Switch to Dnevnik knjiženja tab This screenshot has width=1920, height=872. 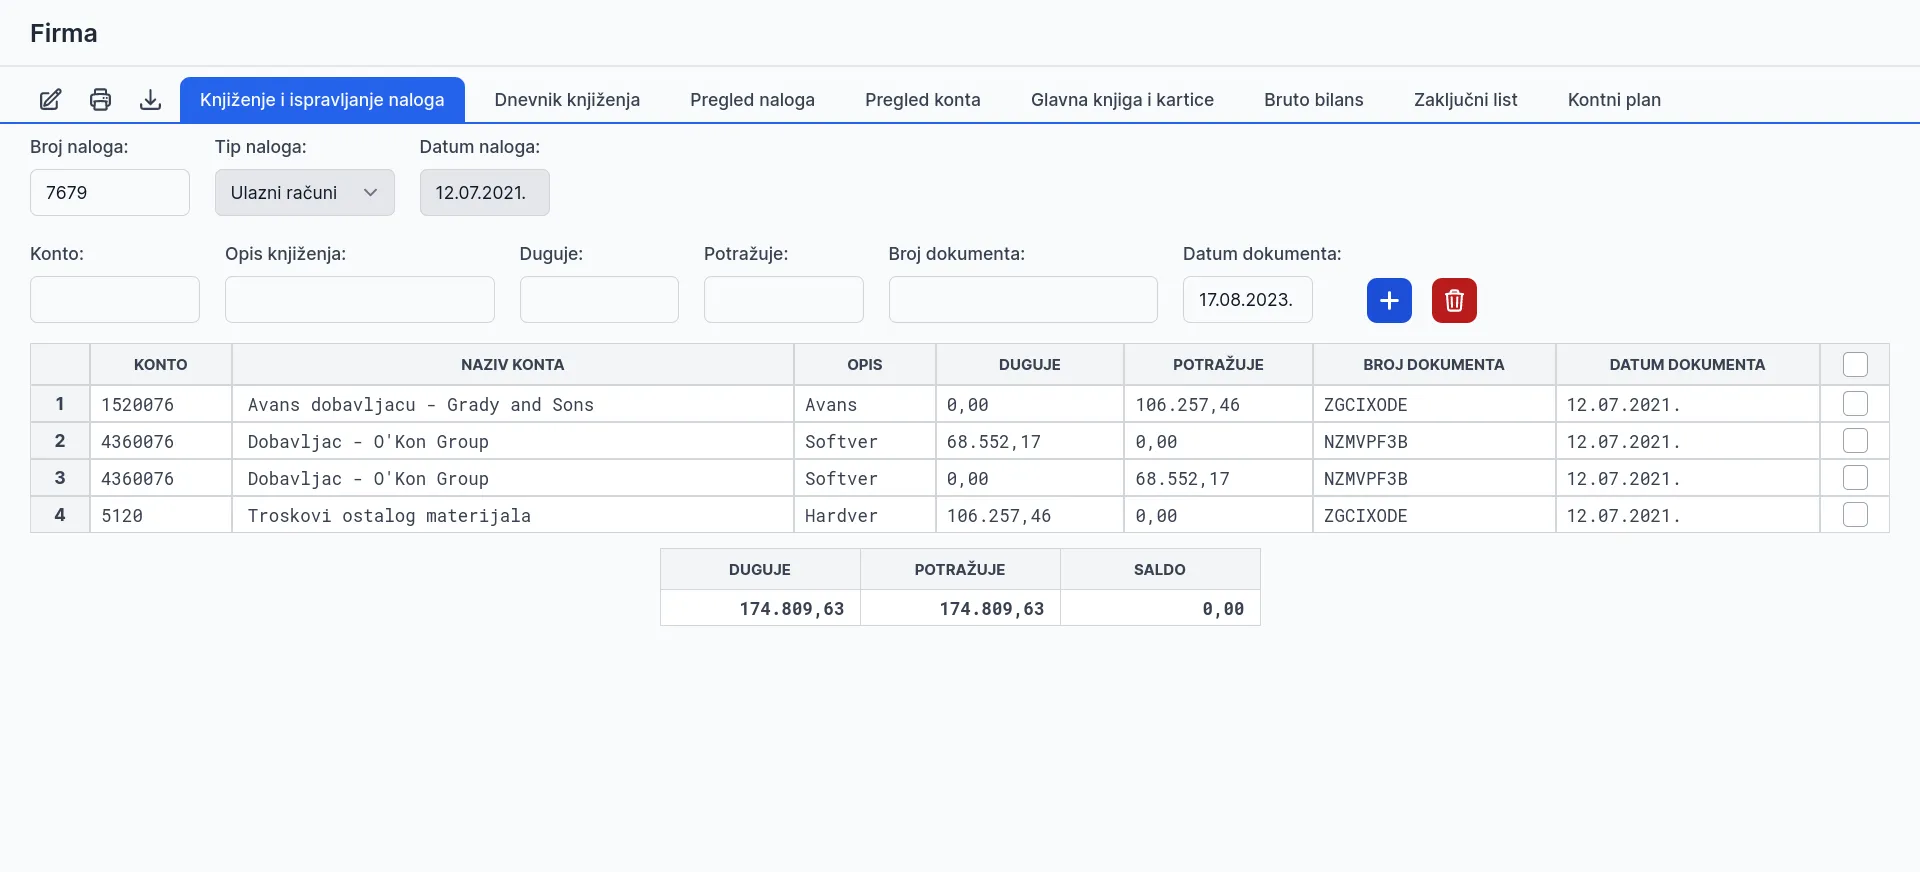pyautogui.click(x=567, y=100)
